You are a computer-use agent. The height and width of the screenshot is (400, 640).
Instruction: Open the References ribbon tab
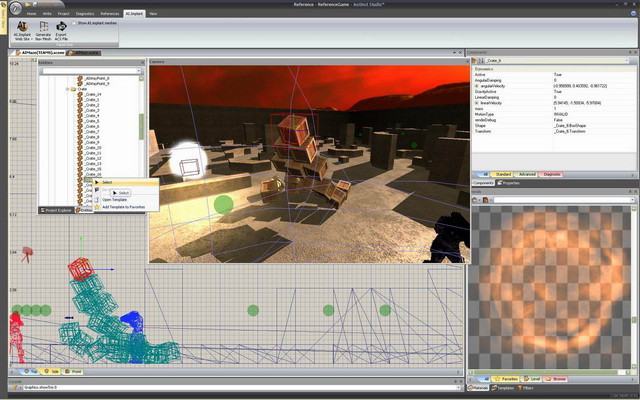[110, 13]
